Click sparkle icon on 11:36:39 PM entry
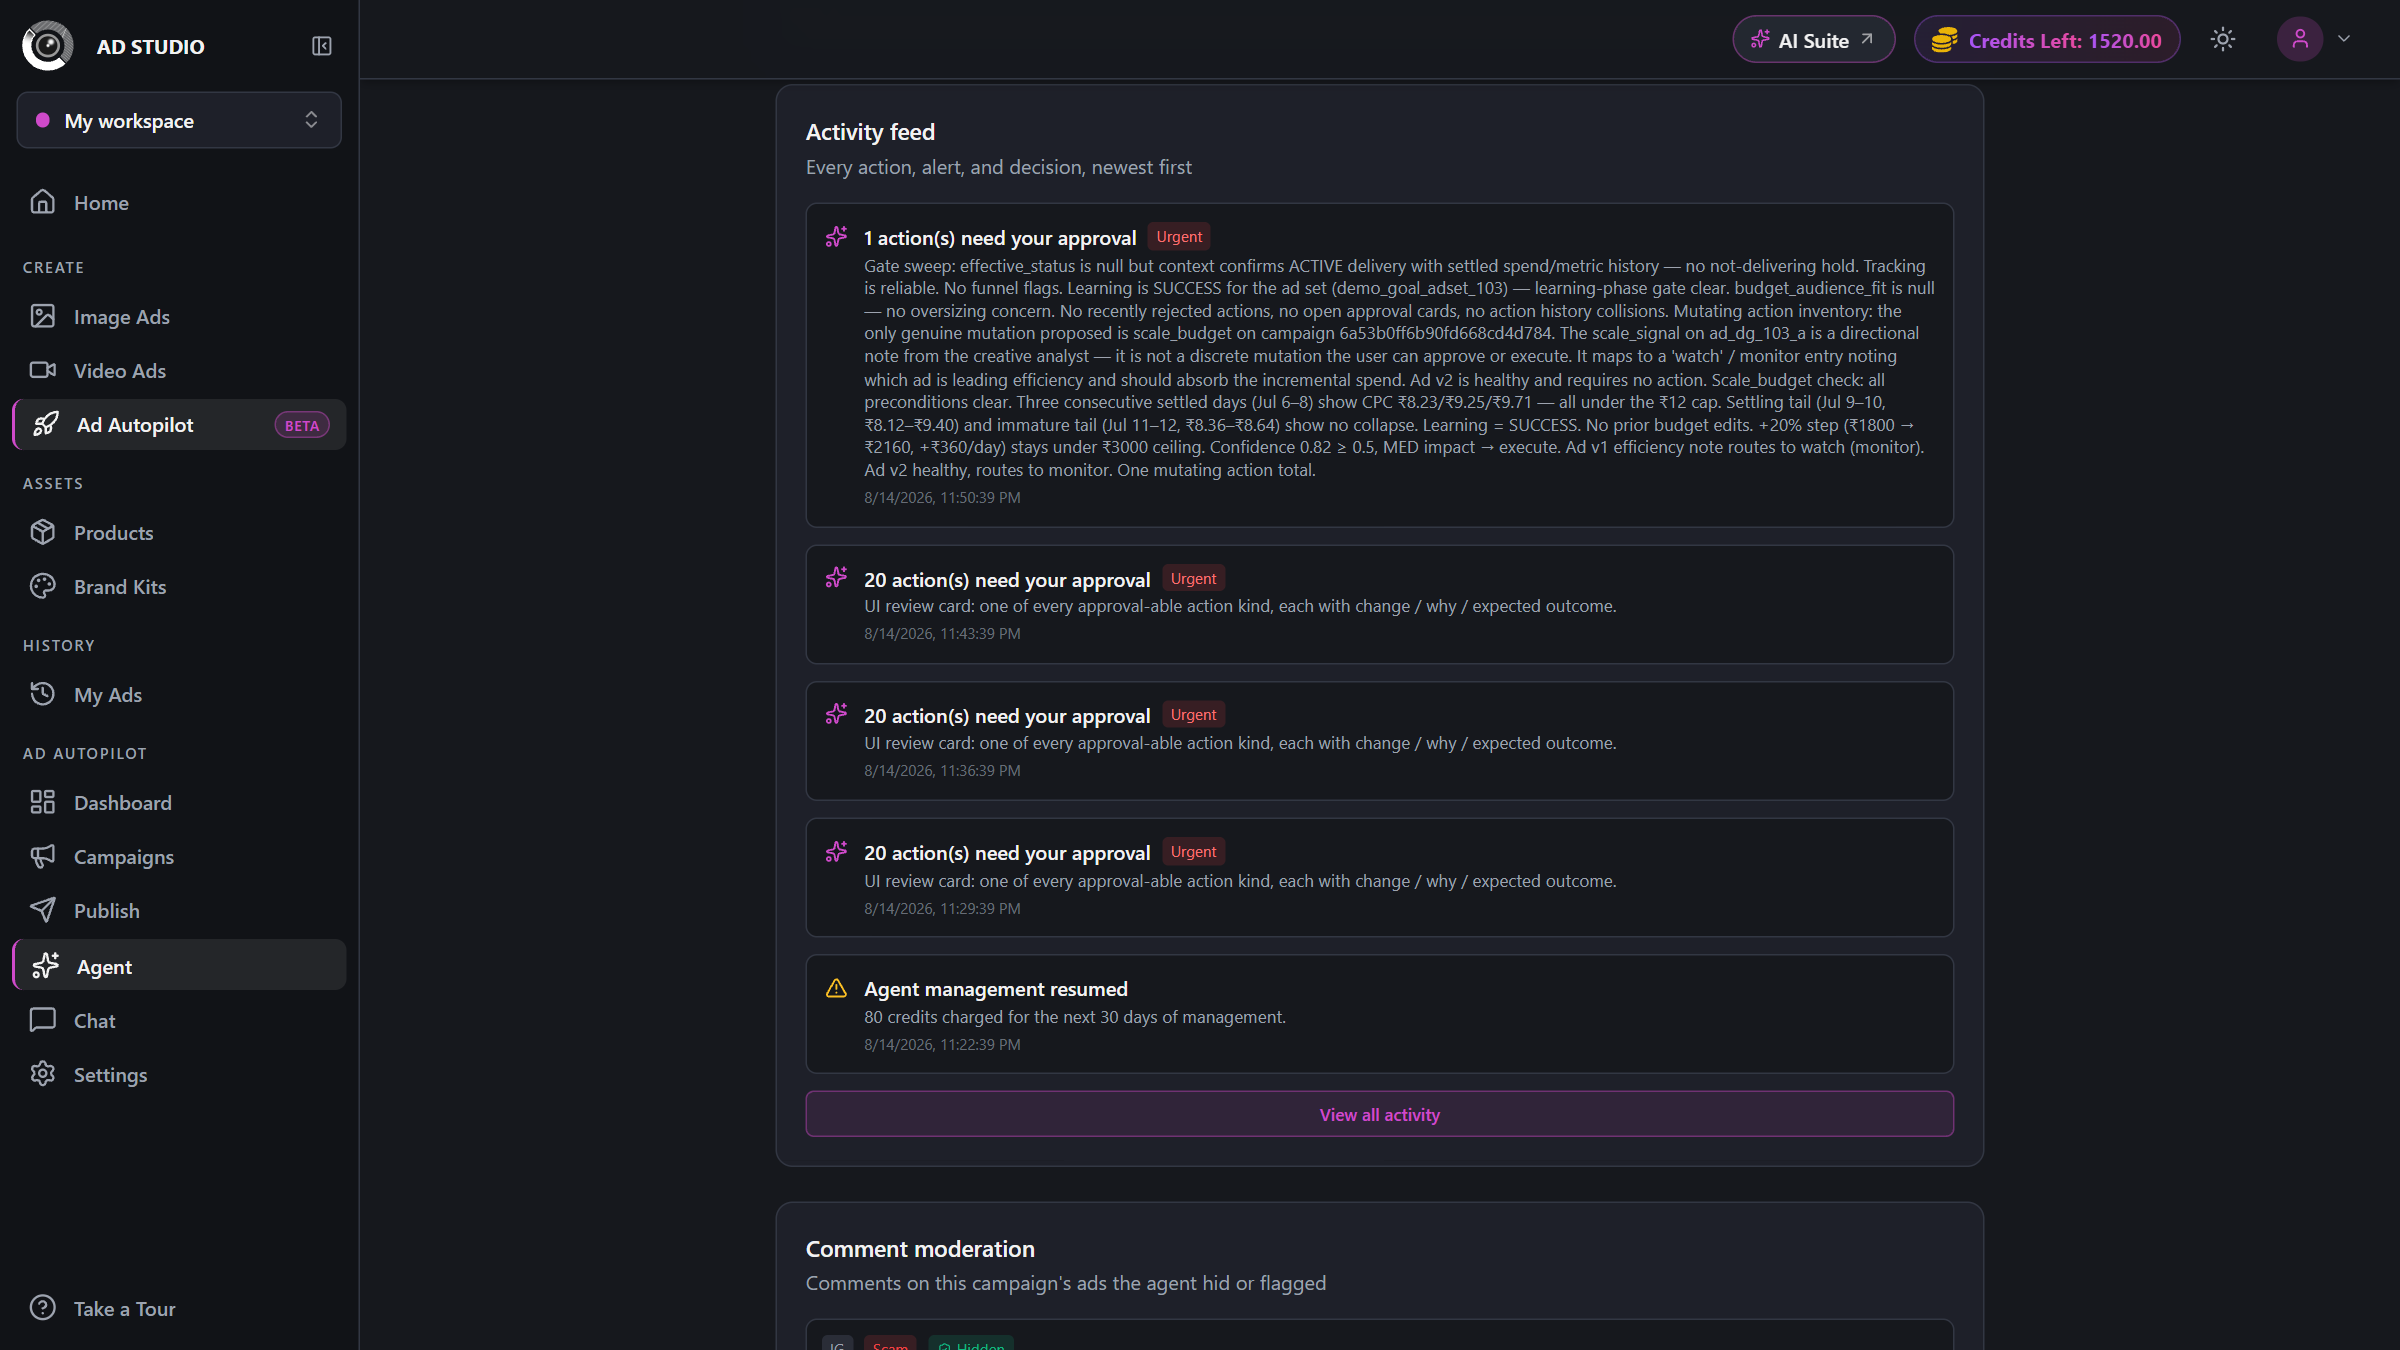The height and width of the screenshot is (1350, 2400). point(836,714)
